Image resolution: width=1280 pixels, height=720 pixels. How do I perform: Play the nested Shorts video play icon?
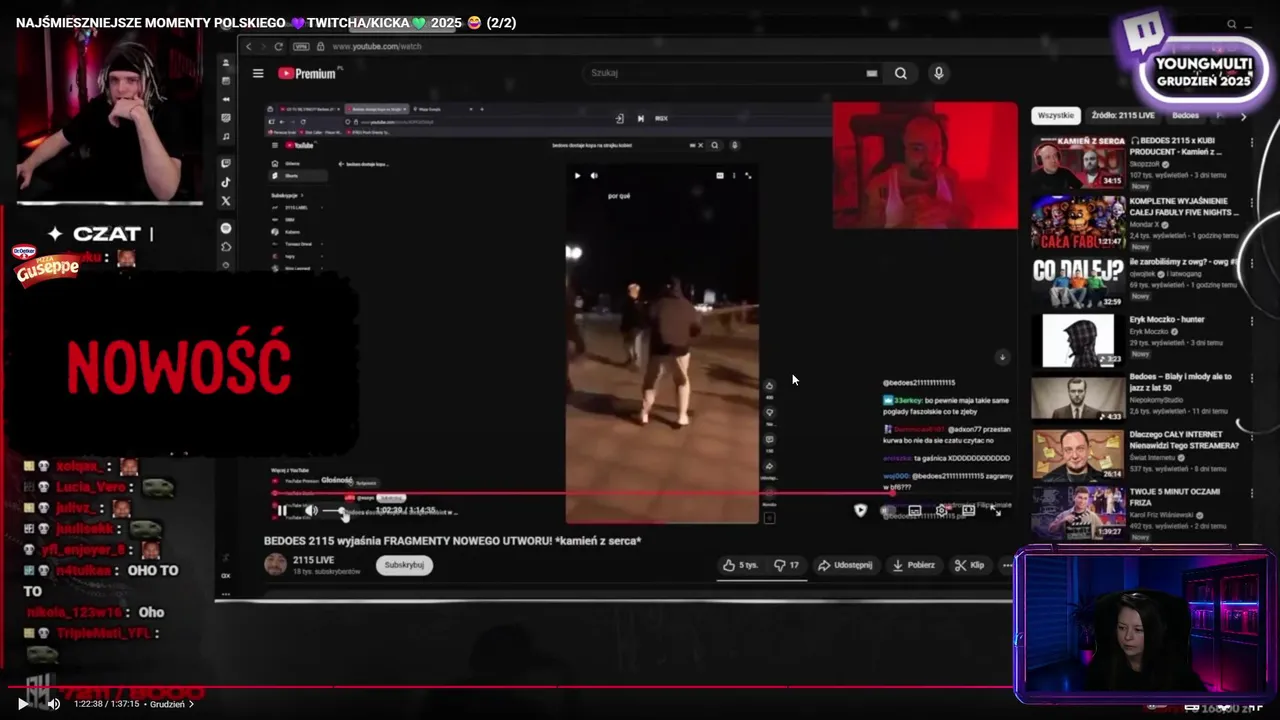(x=577, y=176)
